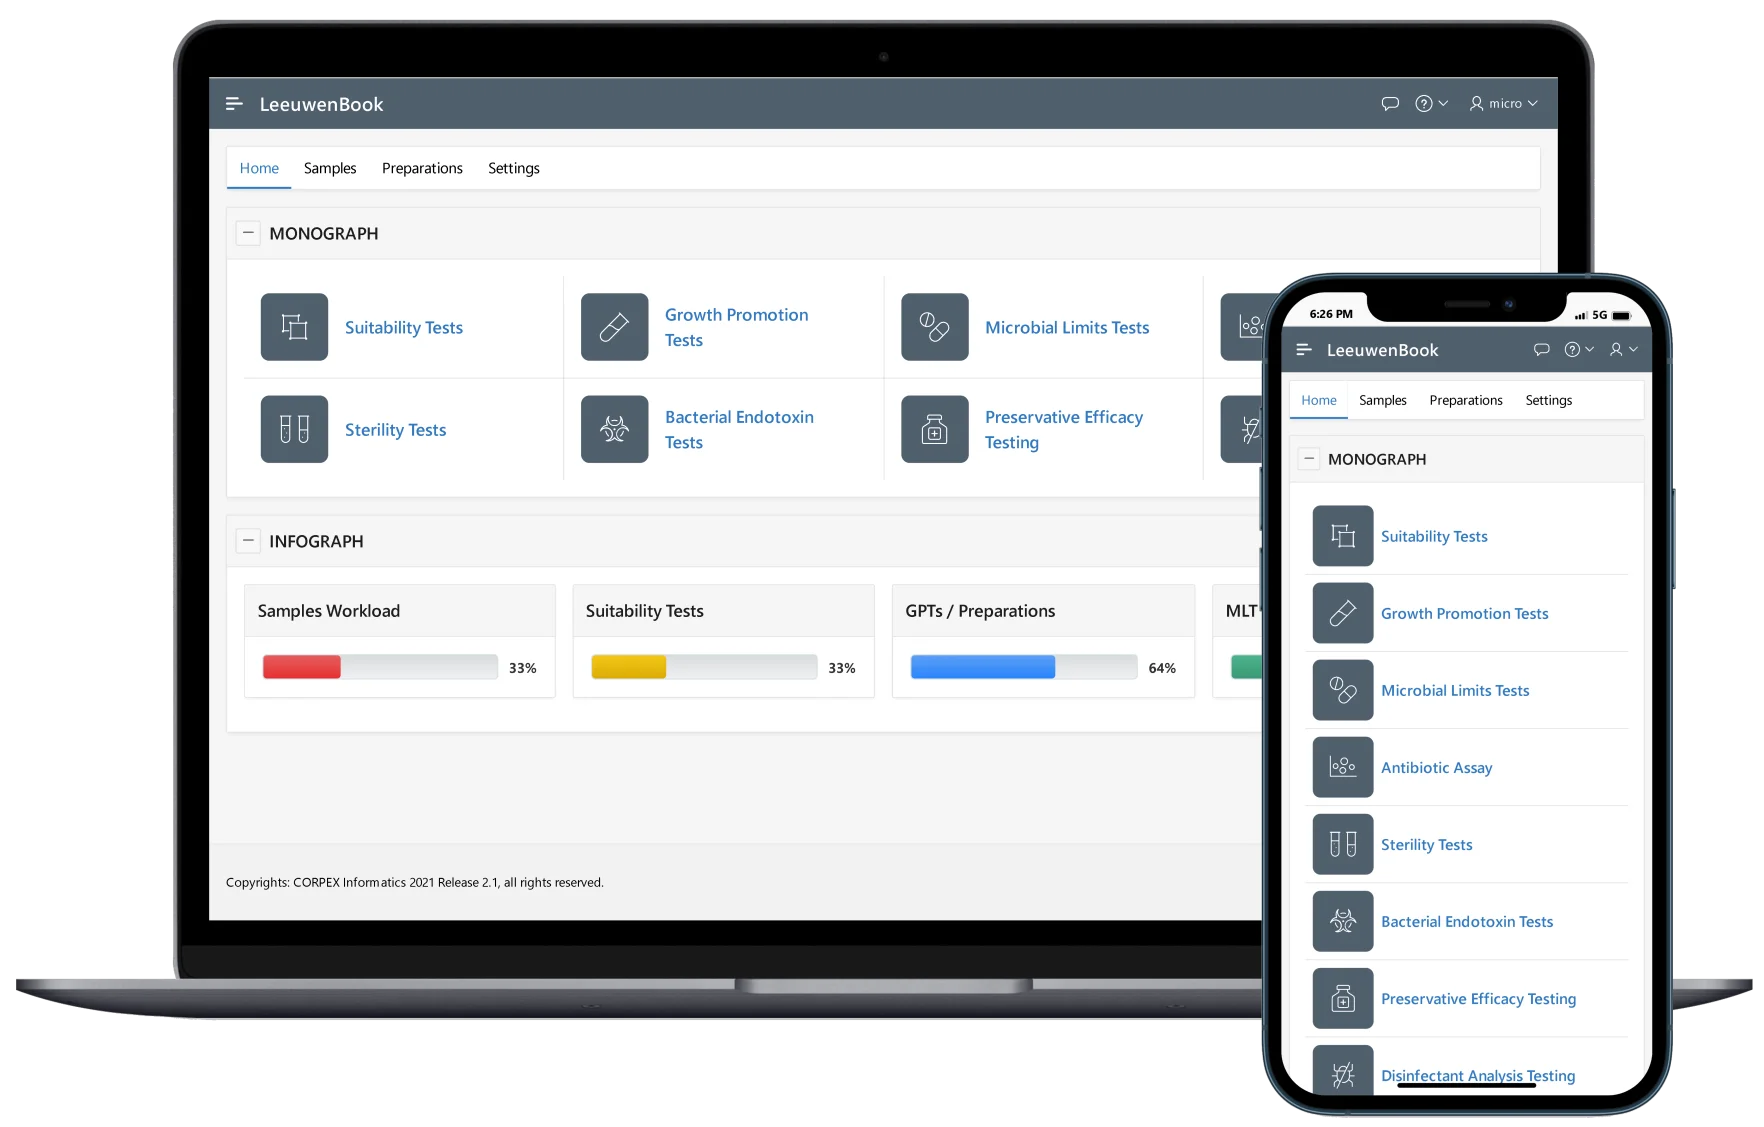This screenshot has height=1127, width=1764.
Task: Click the Samples Workload red progress indicator
Action: pyautogui.click(x=300, y=666)
